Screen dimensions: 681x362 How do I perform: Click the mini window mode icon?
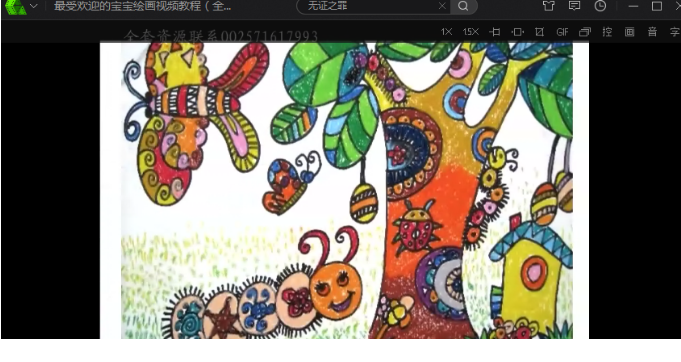(585, 32)
